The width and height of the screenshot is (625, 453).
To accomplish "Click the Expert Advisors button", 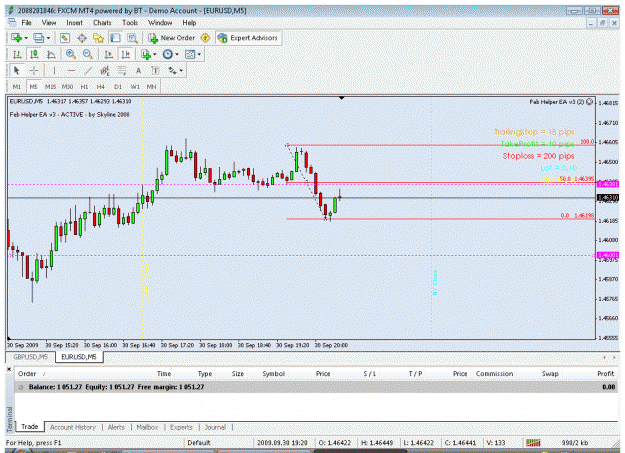I will [x=248, y=38].
